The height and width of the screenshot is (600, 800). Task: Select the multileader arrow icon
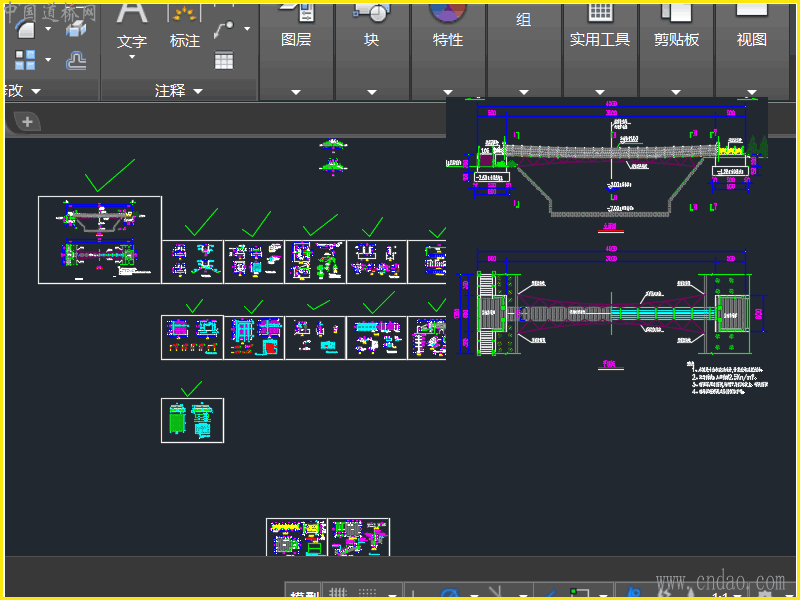pyautogui.click(x=223, y=30)
